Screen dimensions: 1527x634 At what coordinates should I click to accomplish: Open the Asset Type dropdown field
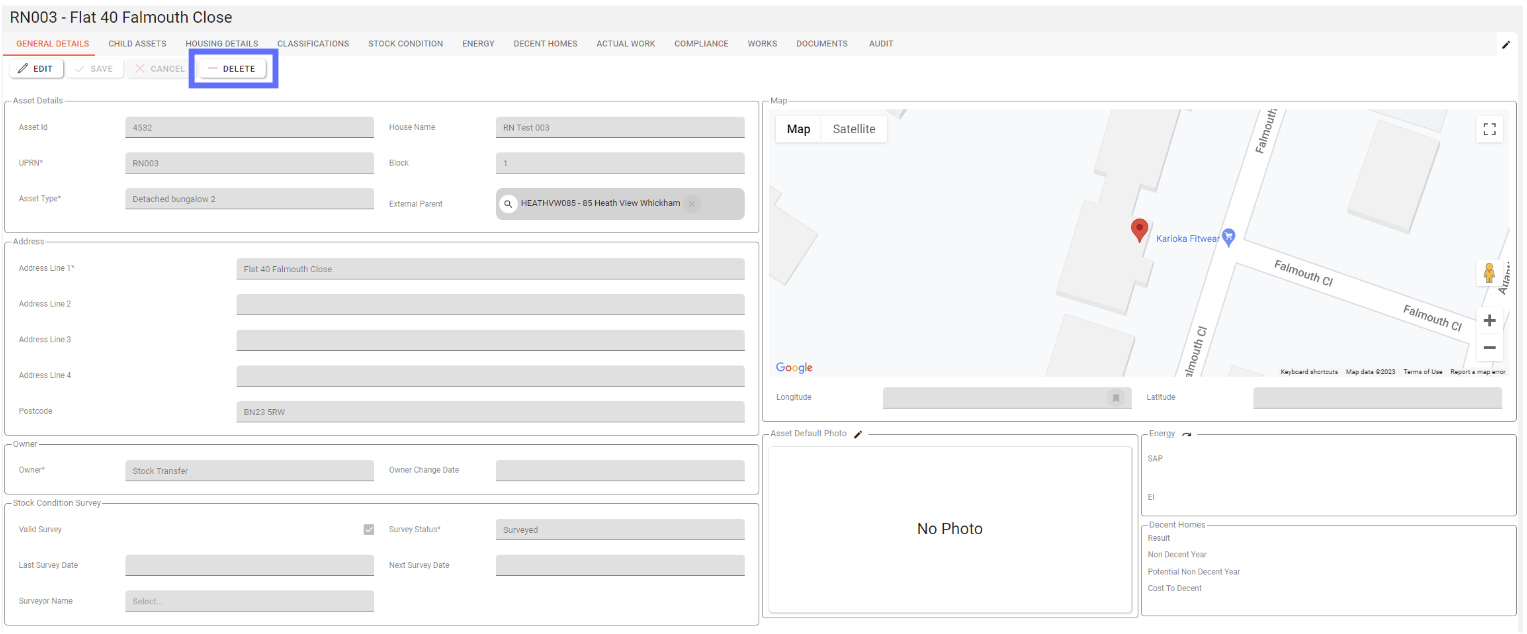click(x=249, y=199)
